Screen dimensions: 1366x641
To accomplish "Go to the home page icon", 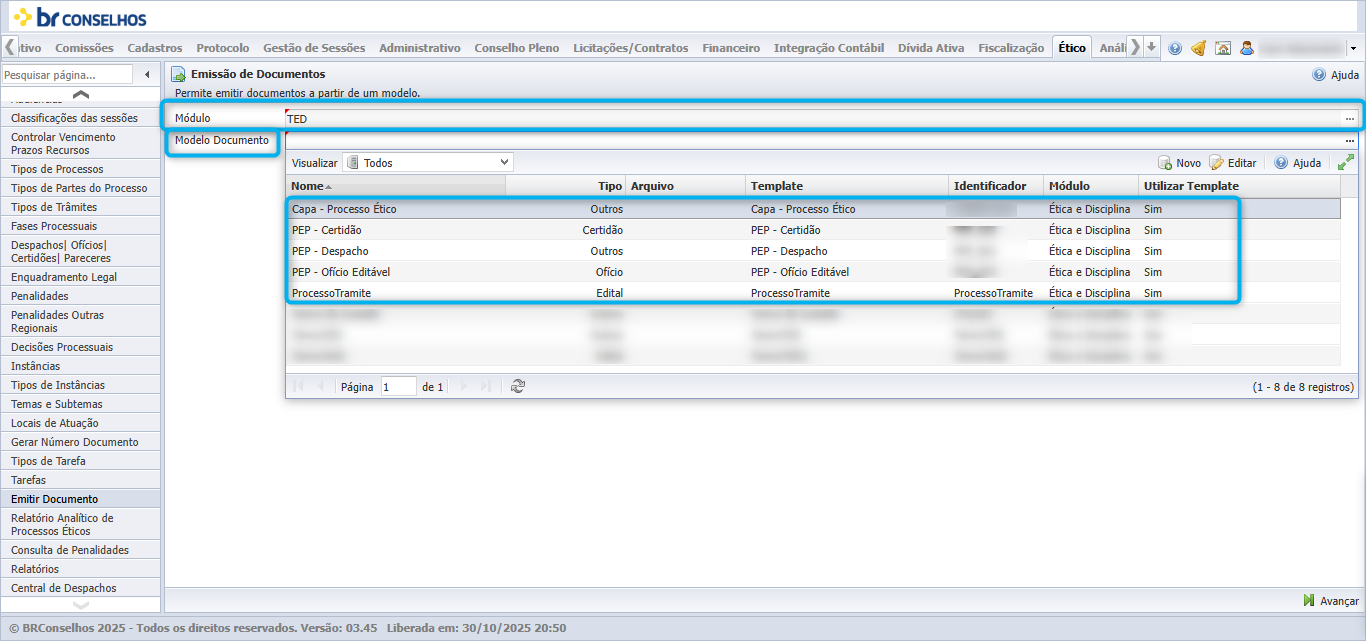I will [1222, 48].
